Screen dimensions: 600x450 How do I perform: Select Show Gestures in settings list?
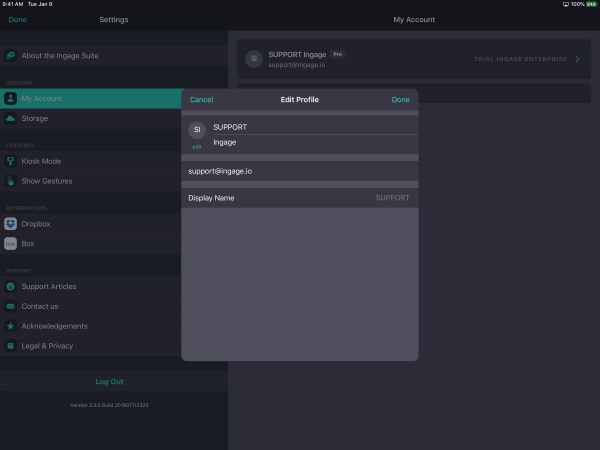click(91, 181)
